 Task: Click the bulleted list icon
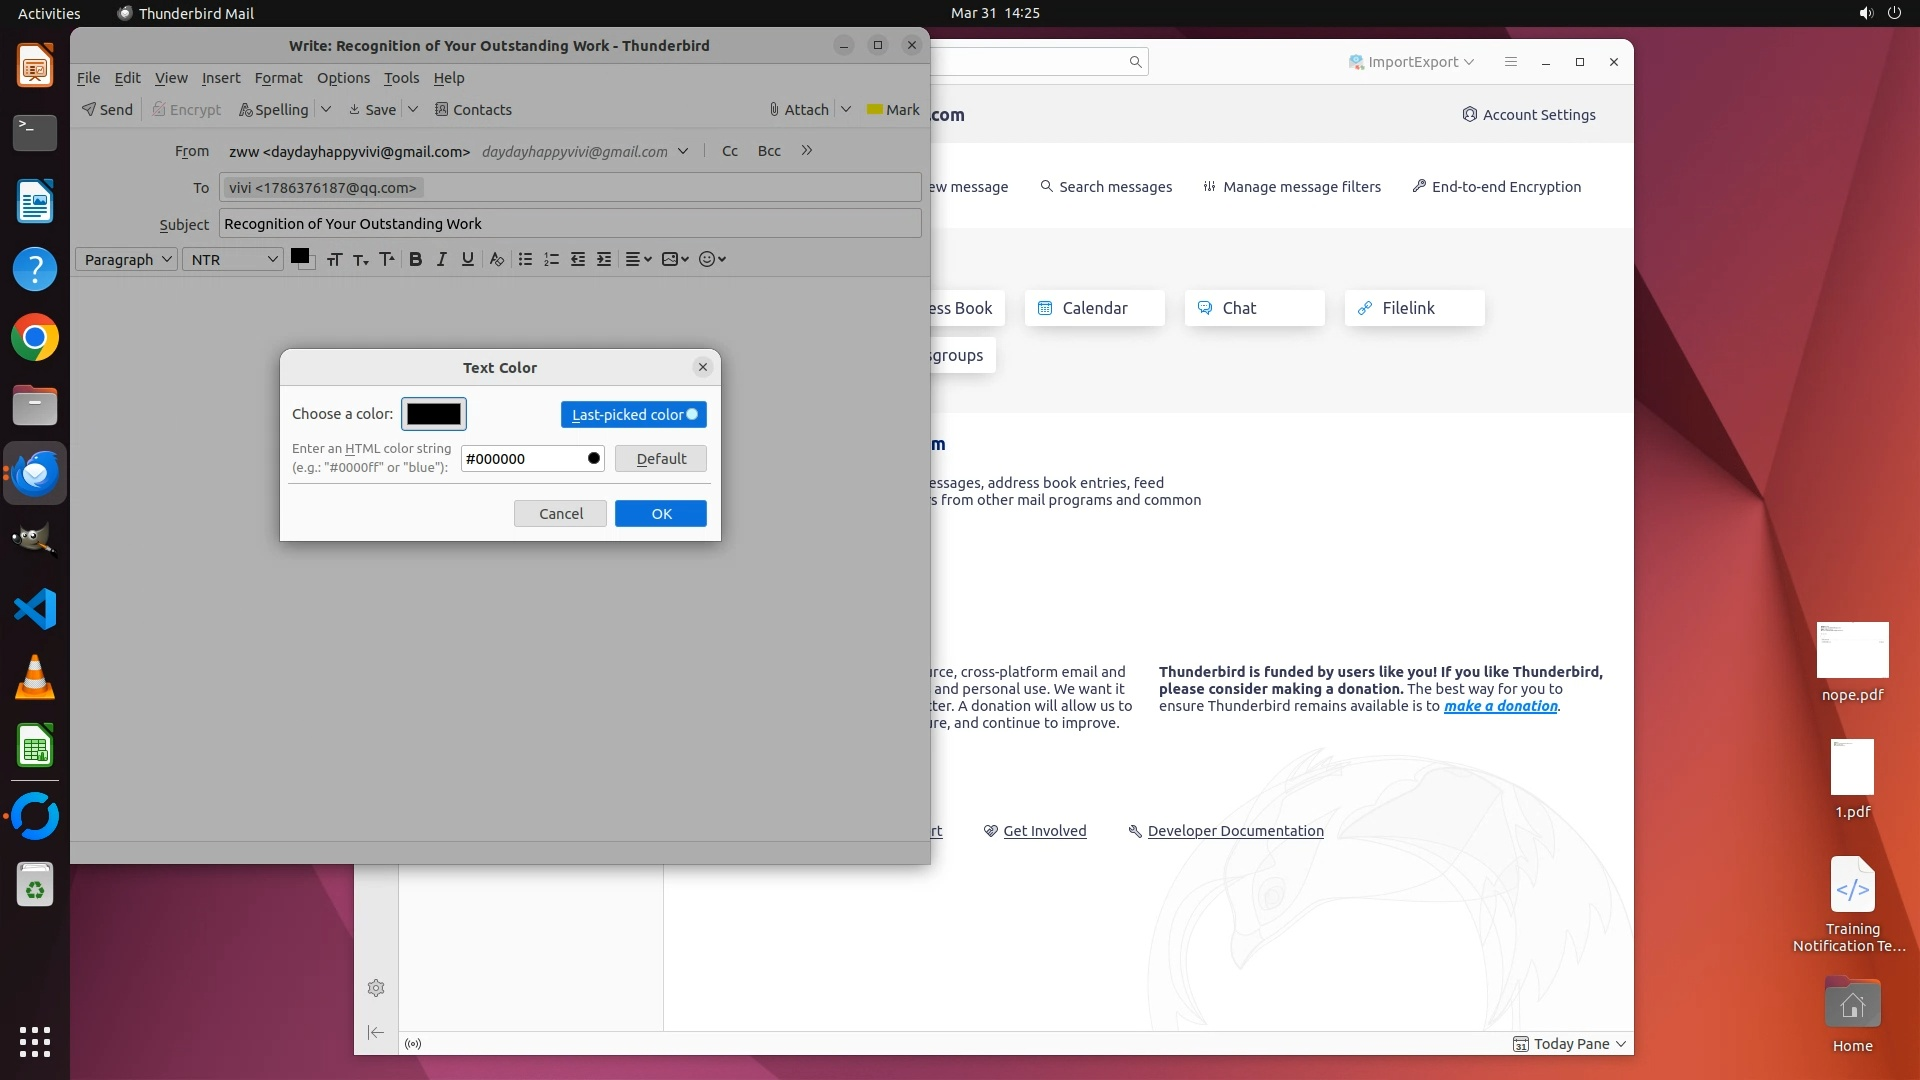(x=525, y=259)
